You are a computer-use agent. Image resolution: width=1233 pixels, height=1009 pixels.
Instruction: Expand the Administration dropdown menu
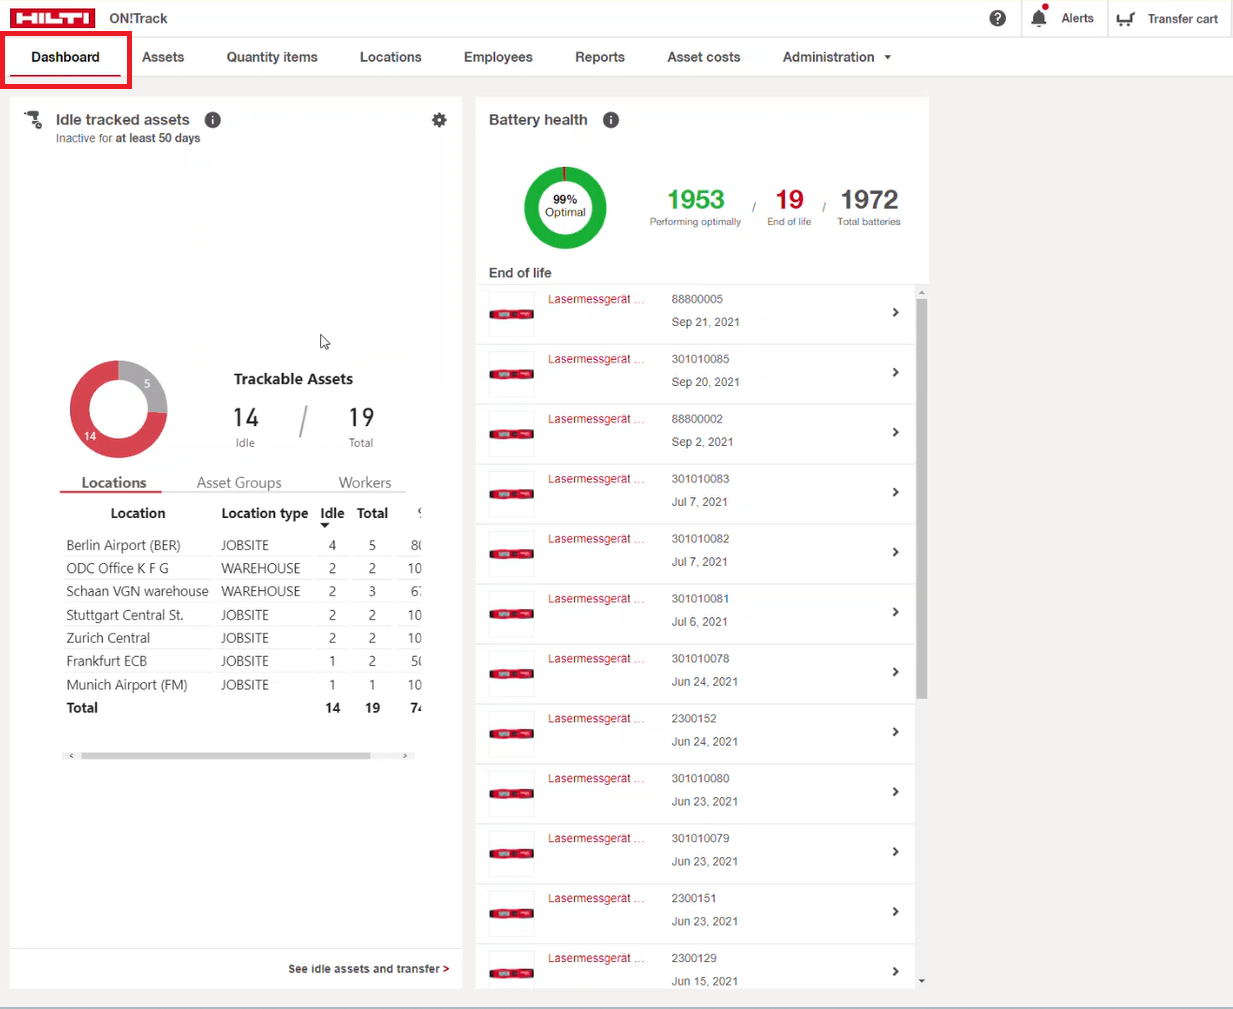pyautogui.click(x=836, y=57)
